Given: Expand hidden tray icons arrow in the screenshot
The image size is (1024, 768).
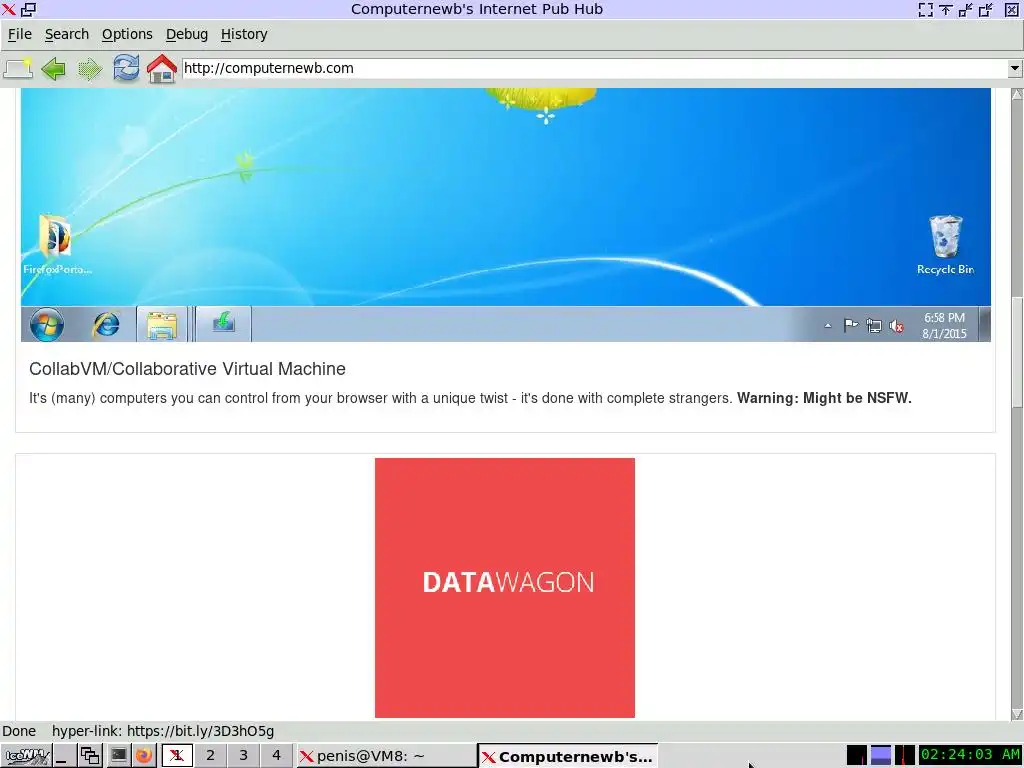Looking at the screenshot, I should coord(828,325).
